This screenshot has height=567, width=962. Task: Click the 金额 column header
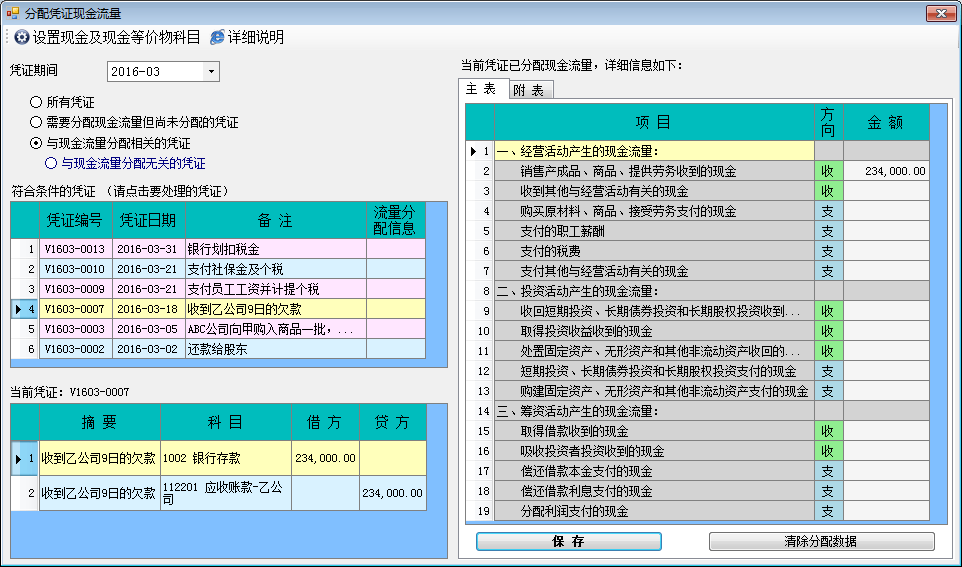[x=887, y=123]
